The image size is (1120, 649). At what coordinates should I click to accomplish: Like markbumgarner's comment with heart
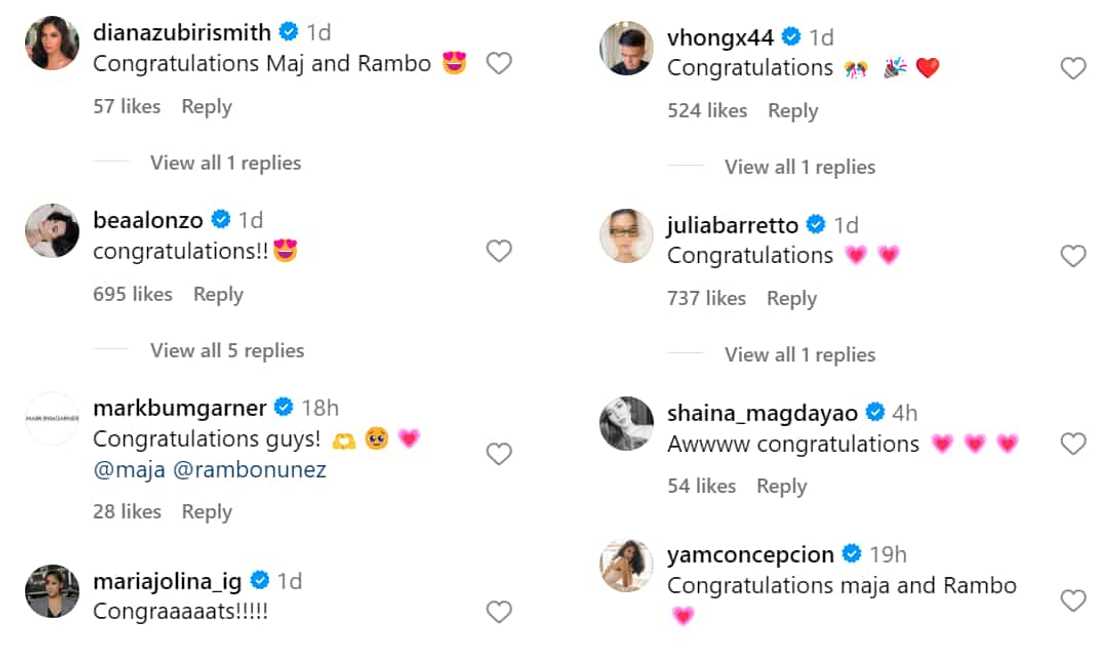(499, 454)
